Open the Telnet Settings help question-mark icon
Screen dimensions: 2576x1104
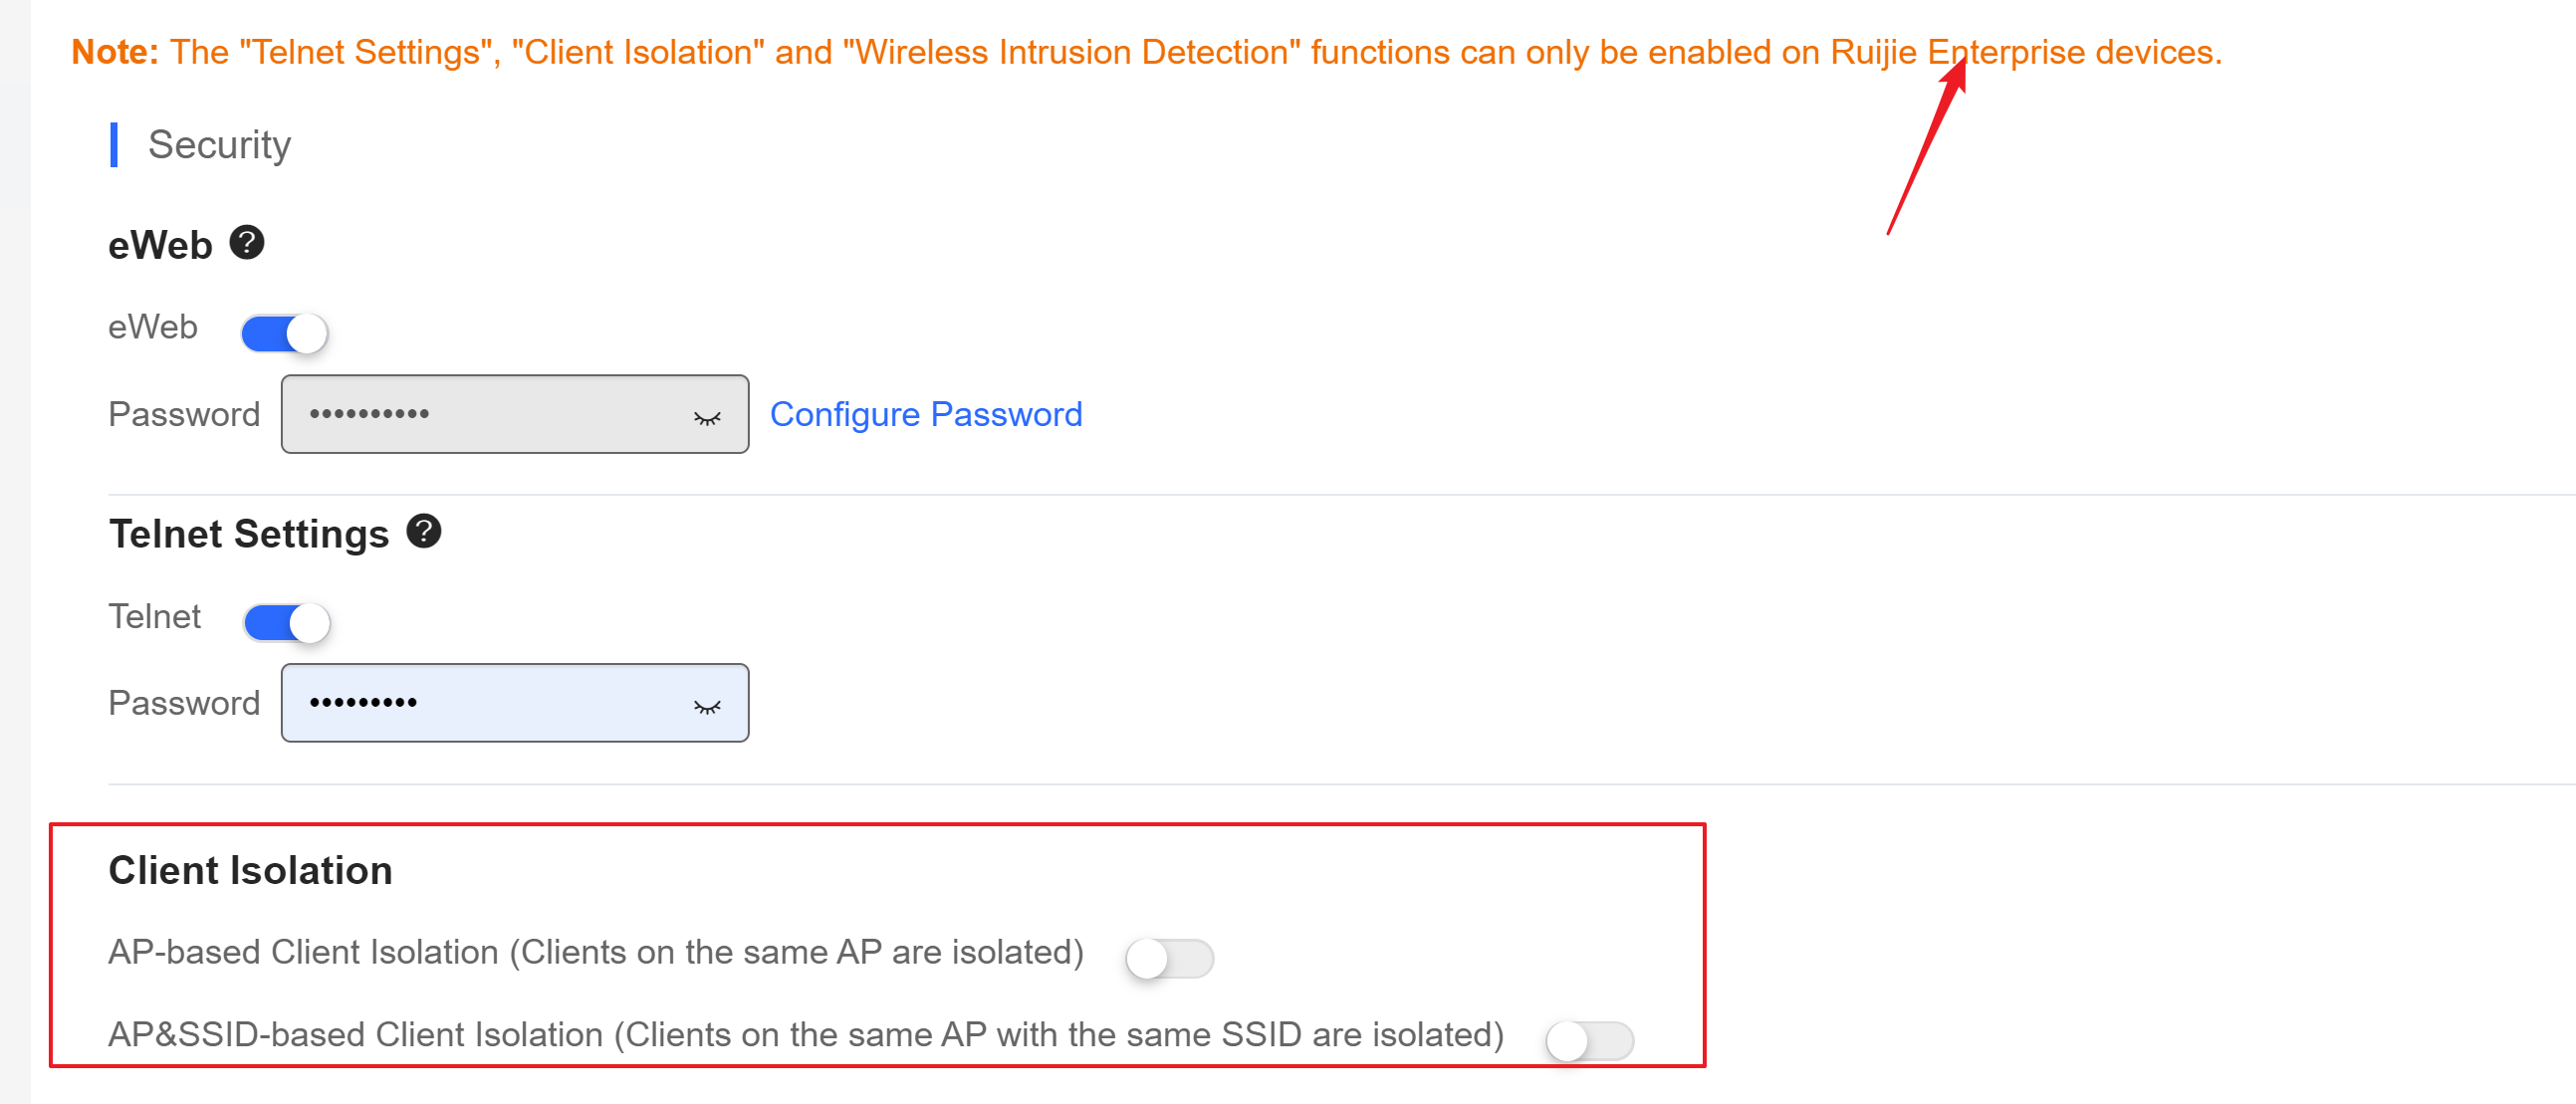coord(424,531)
